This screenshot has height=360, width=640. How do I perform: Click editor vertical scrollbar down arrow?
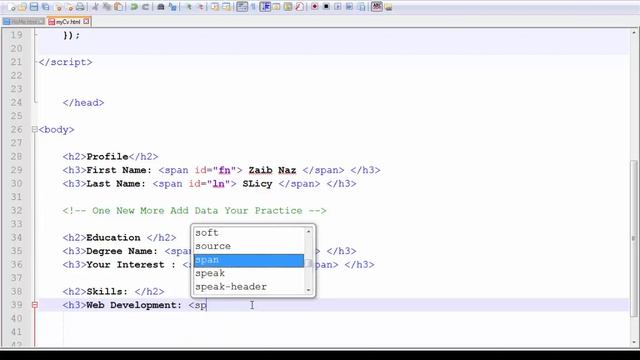pos(634,342)
